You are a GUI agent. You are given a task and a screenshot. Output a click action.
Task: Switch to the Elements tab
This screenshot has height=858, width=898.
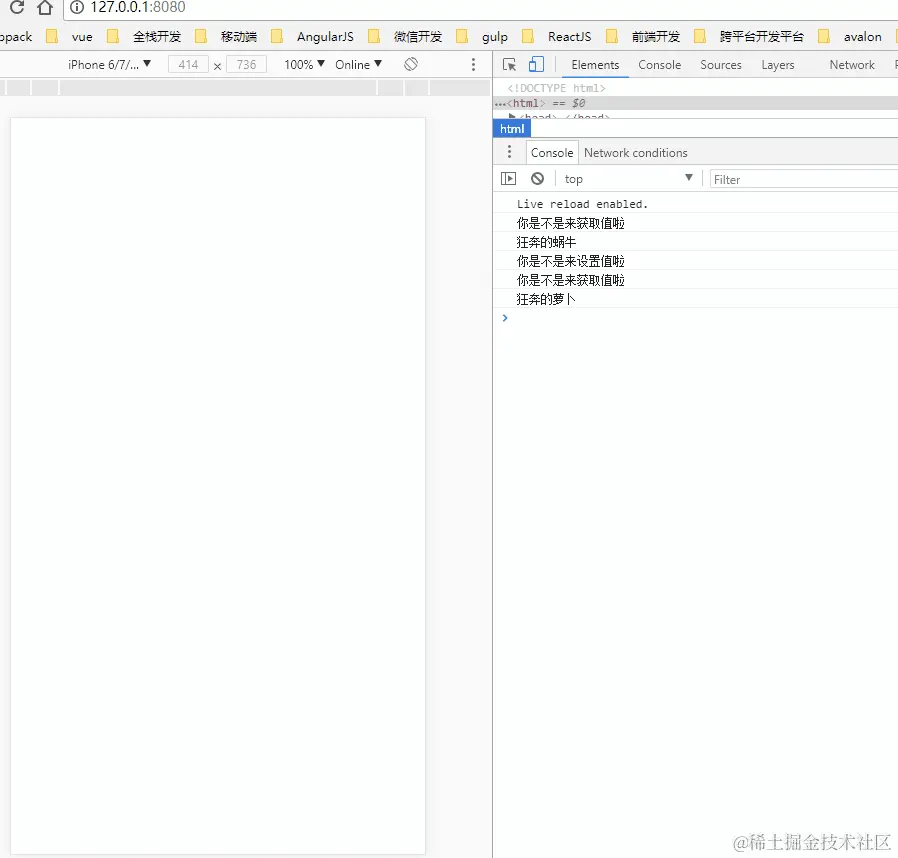point(595,65)
